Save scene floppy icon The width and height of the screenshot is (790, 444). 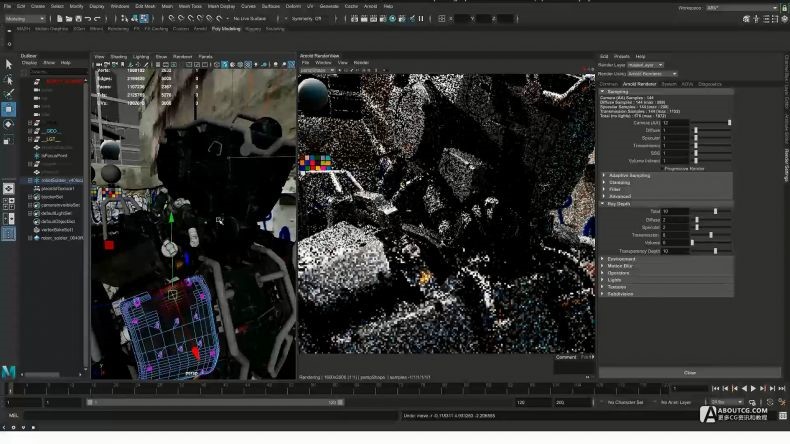[79, 19]
